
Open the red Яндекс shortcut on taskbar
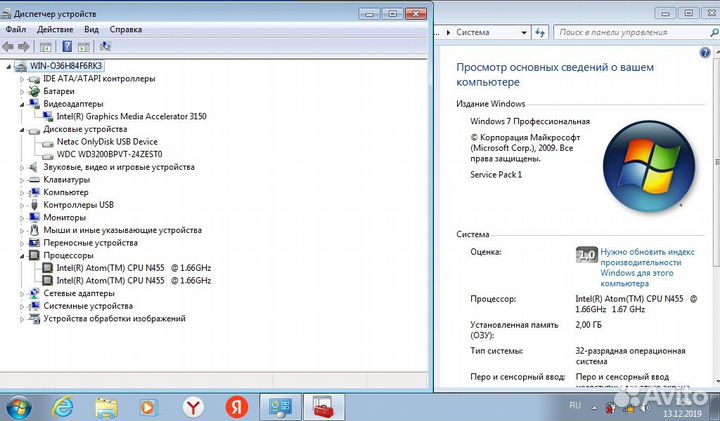pyautogui.click(x=237, y=407)
